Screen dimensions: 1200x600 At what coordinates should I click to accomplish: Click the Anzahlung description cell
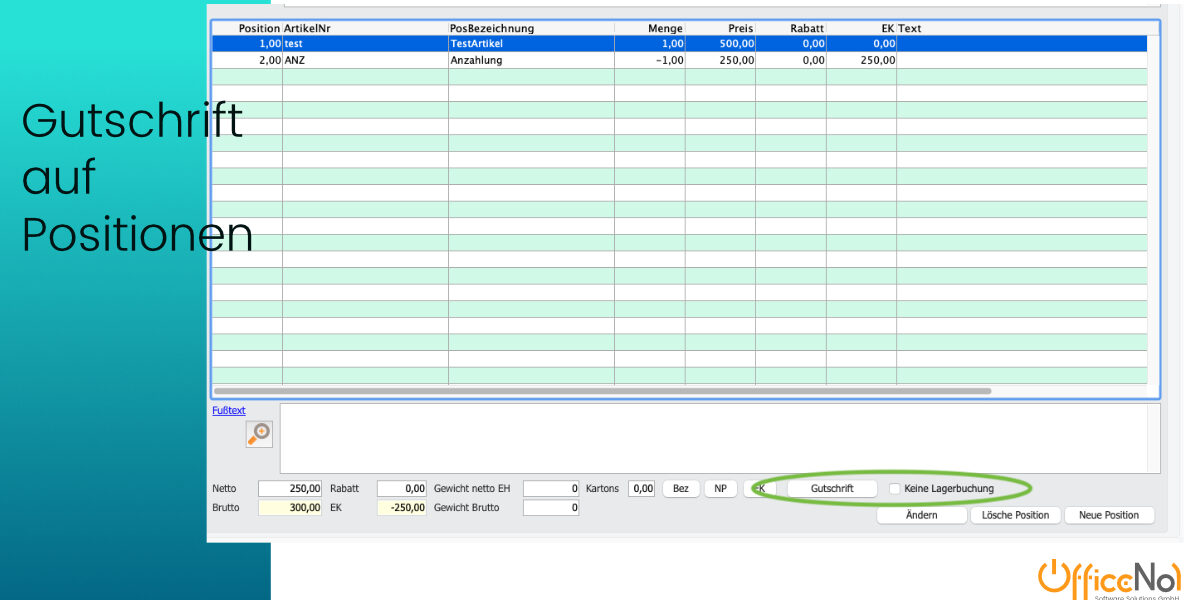[x=531, y=60]
